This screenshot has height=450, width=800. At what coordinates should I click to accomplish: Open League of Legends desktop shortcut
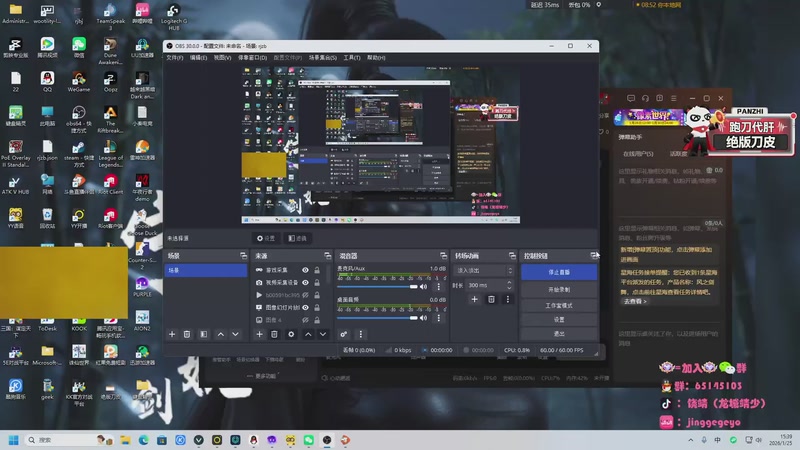[x=110, y=154]
